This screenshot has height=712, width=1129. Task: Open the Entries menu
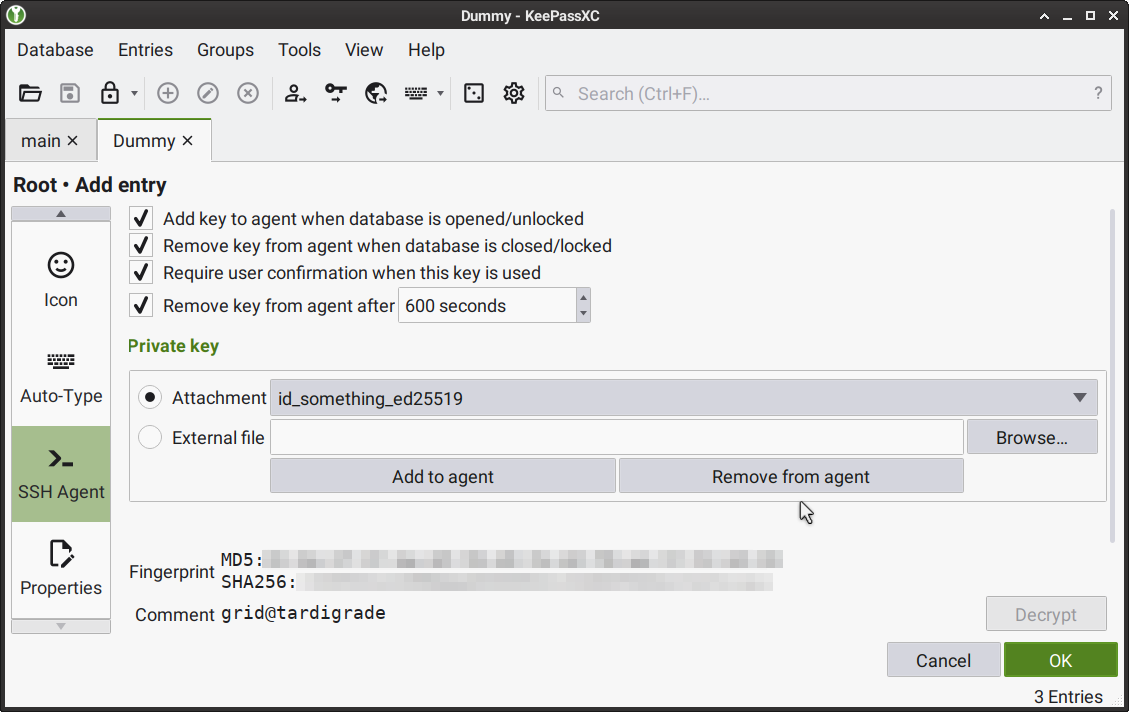click(145, 49)
